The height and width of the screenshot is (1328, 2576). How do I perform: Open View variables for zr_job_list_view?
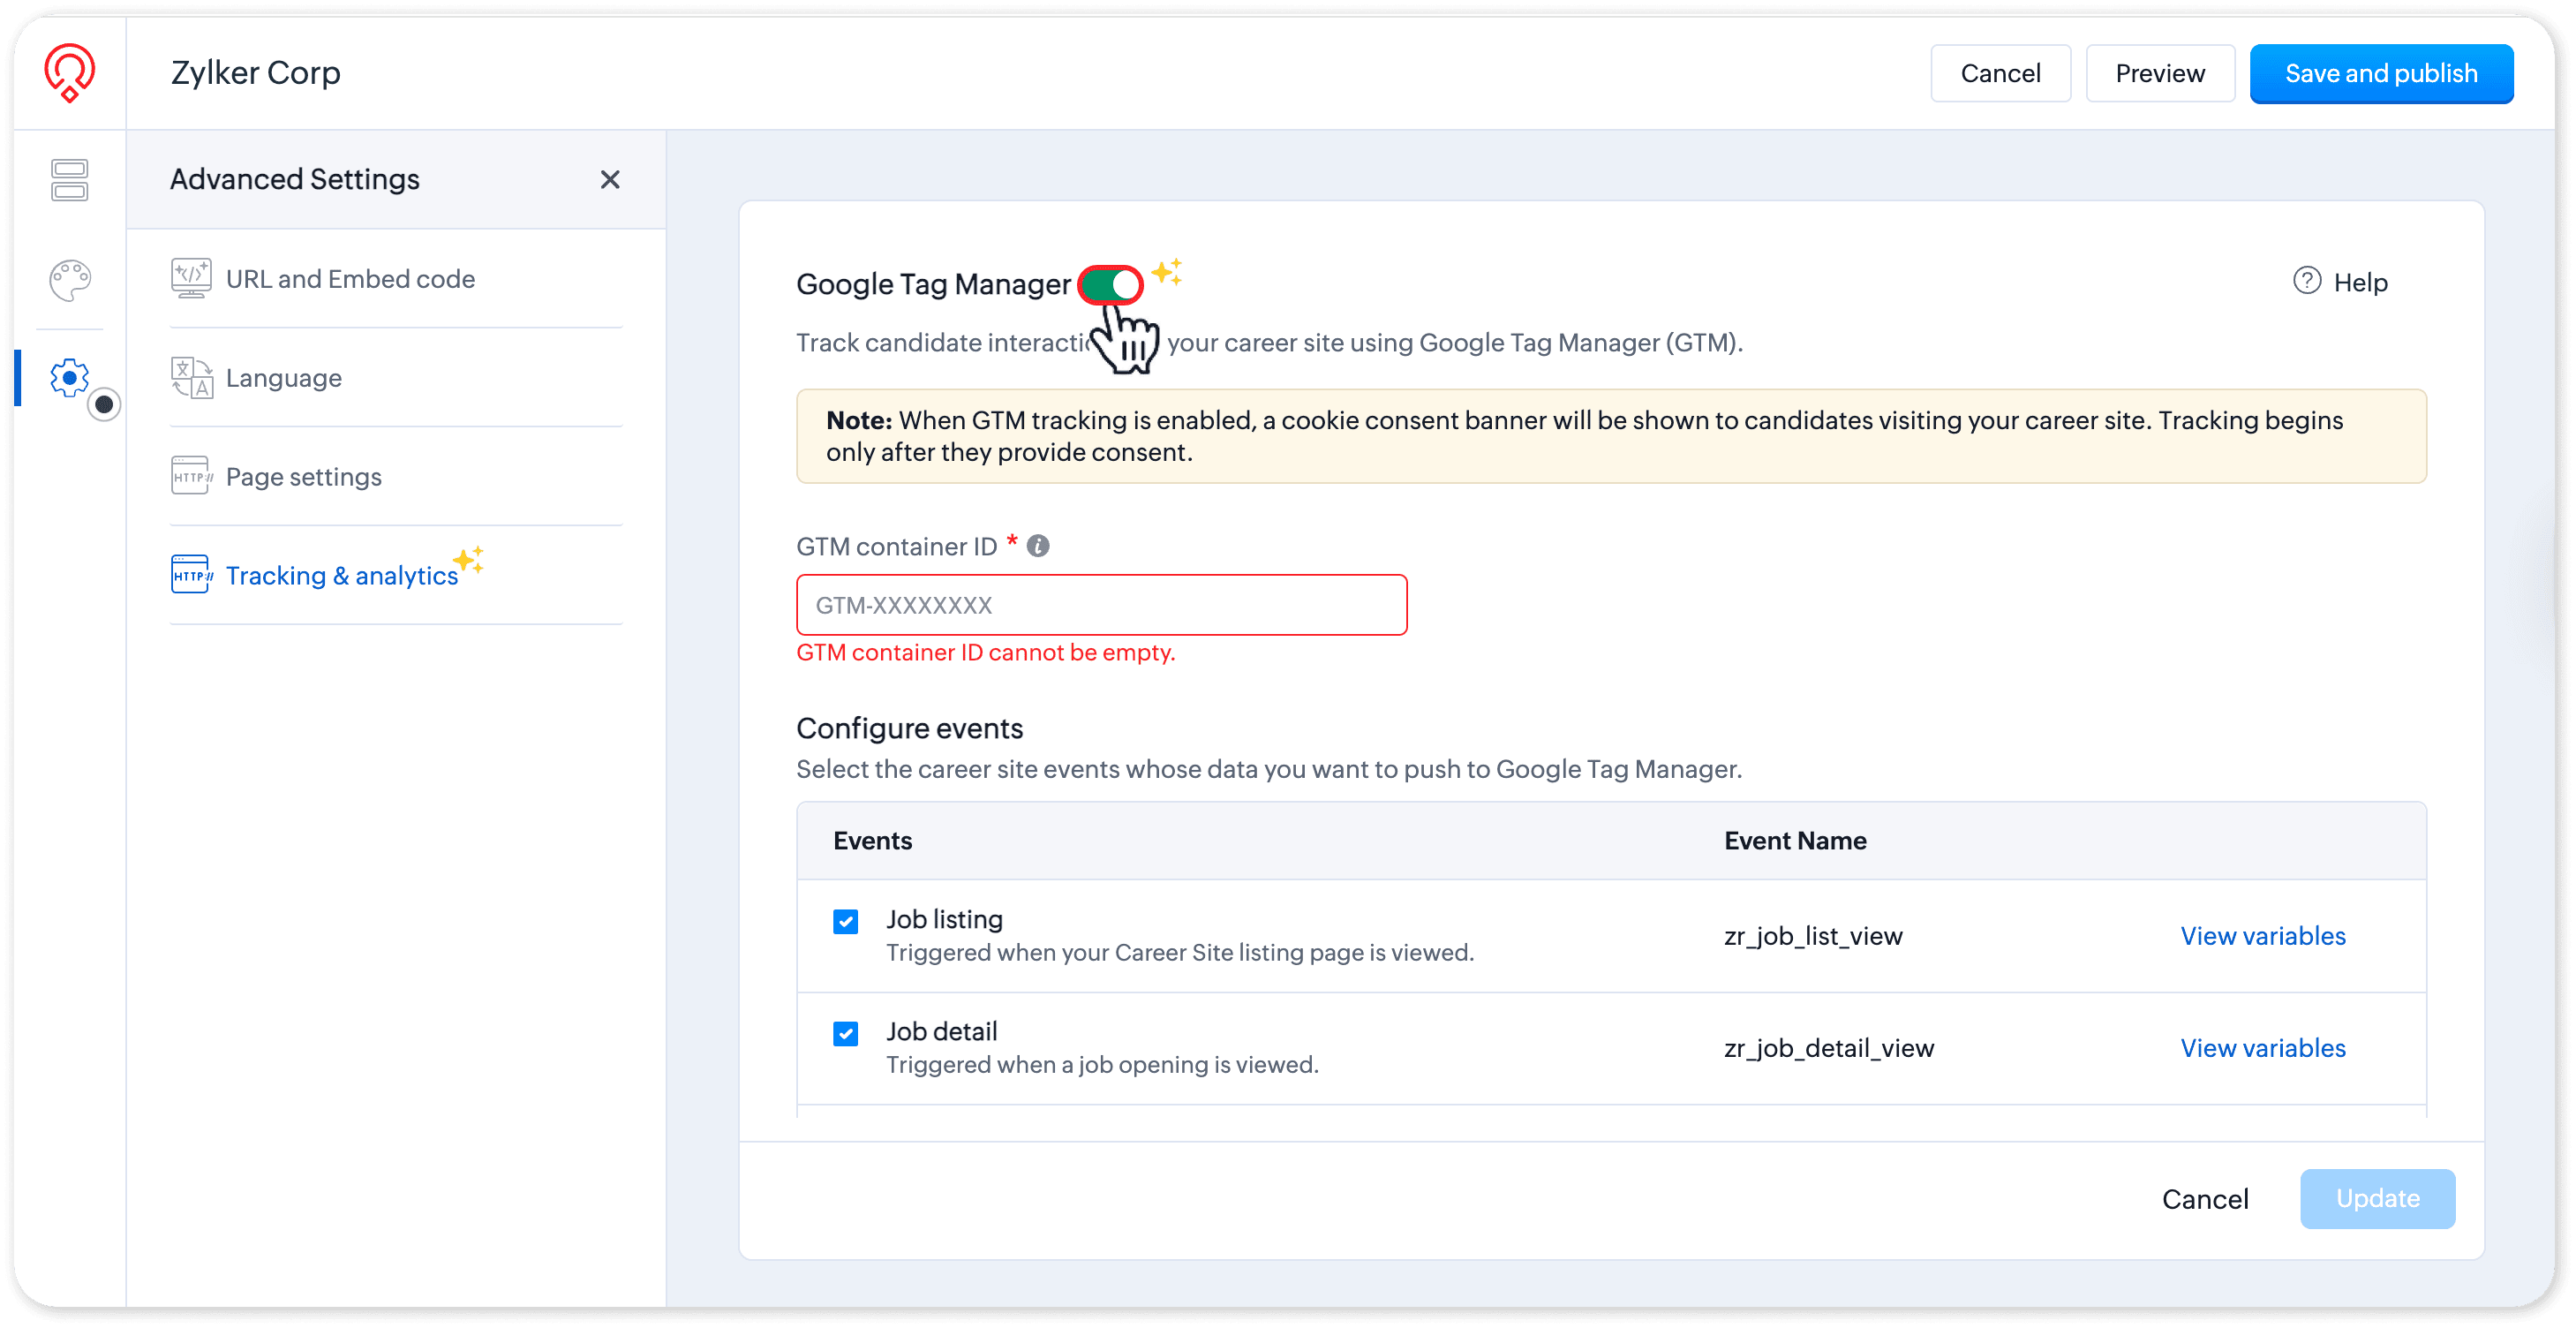point(2262,936)
